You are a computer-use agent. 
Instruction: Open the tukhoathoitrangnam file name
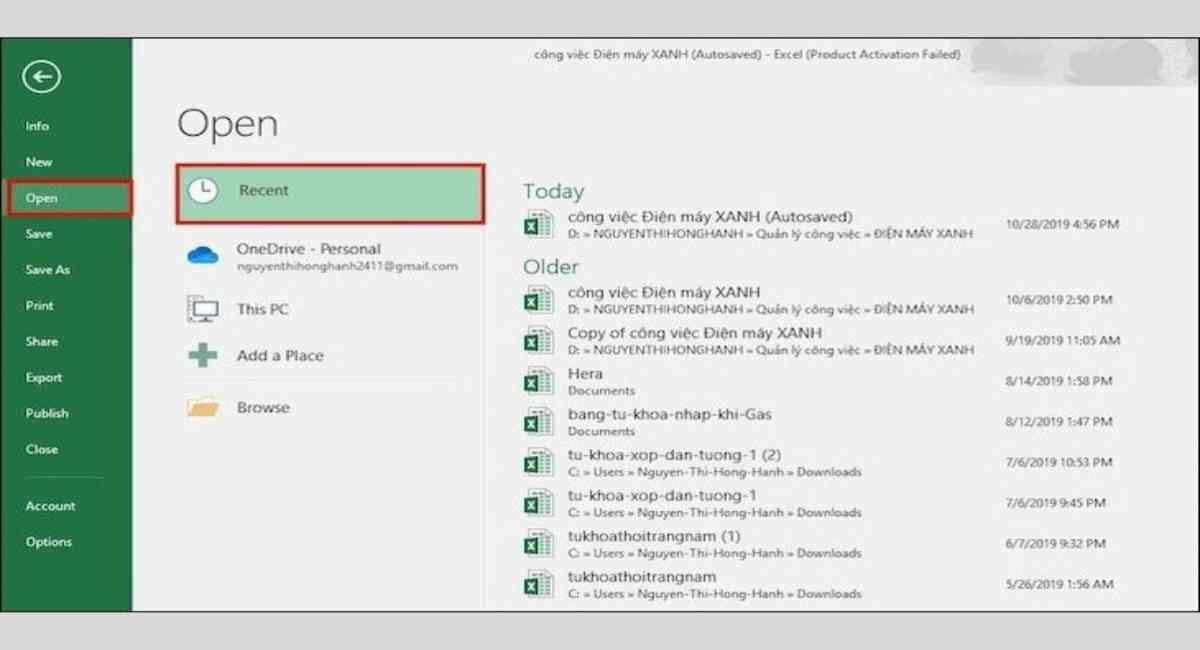pos(642,577)
